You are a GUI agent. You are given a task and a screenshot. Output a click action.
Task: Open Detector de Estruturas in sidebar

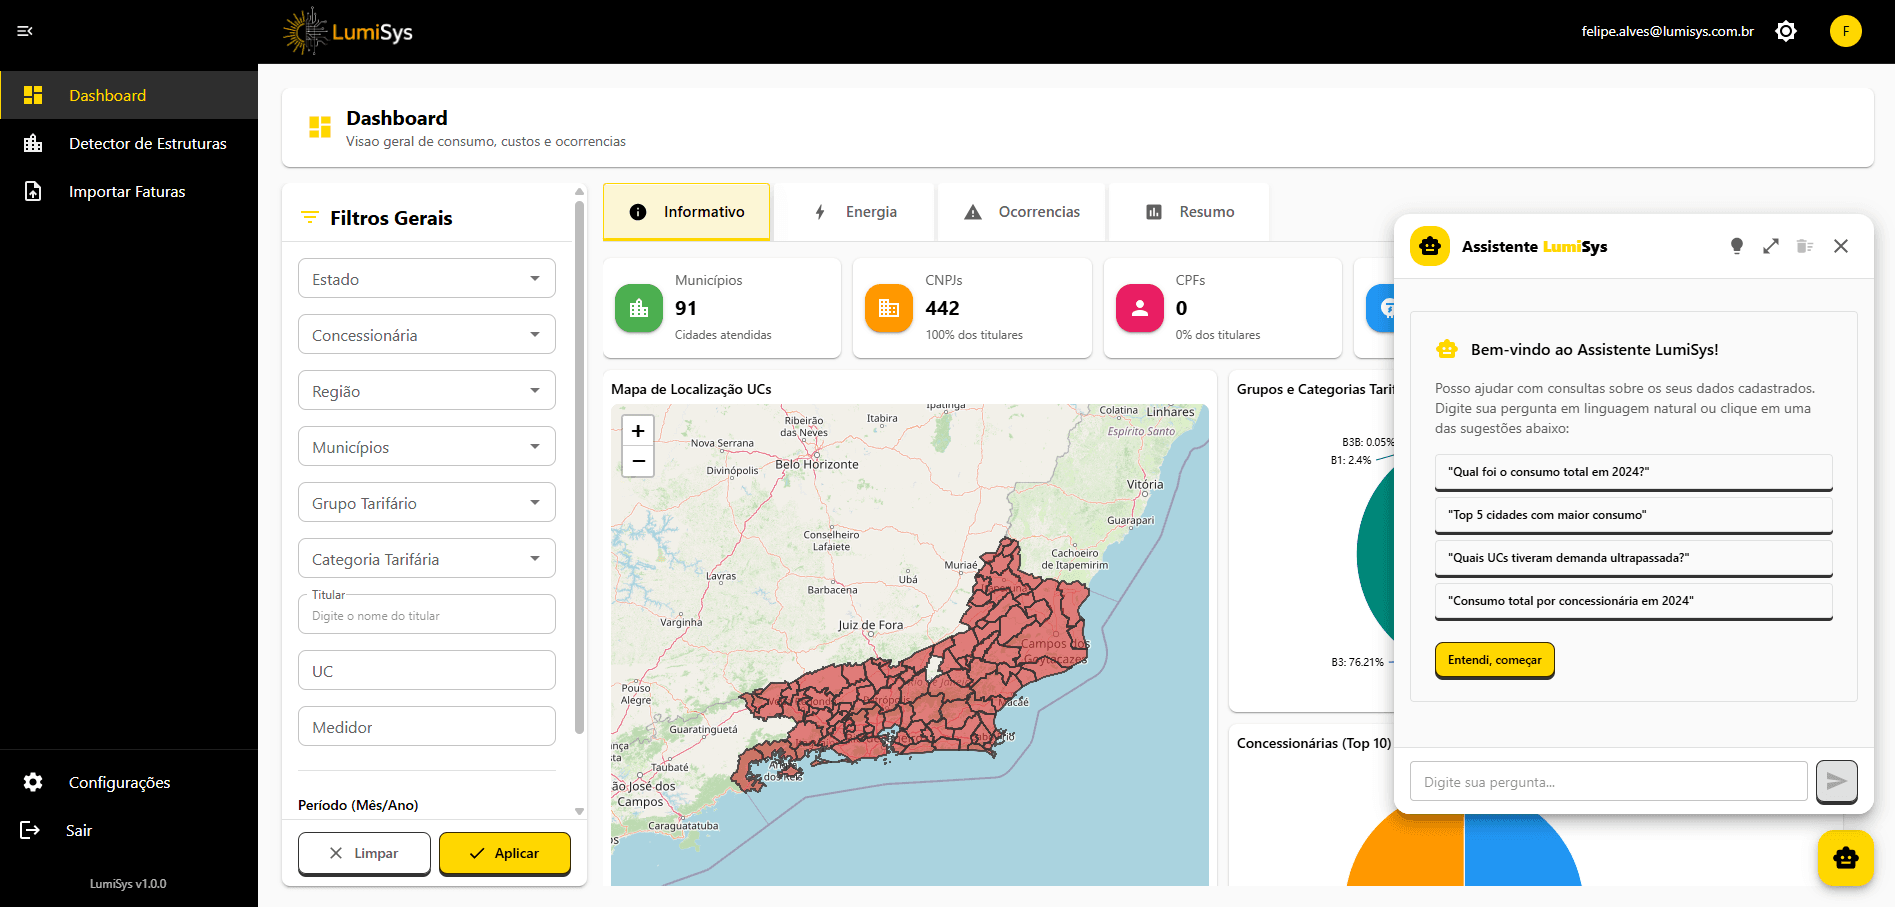pyautogui.click(x=147, y=143)
